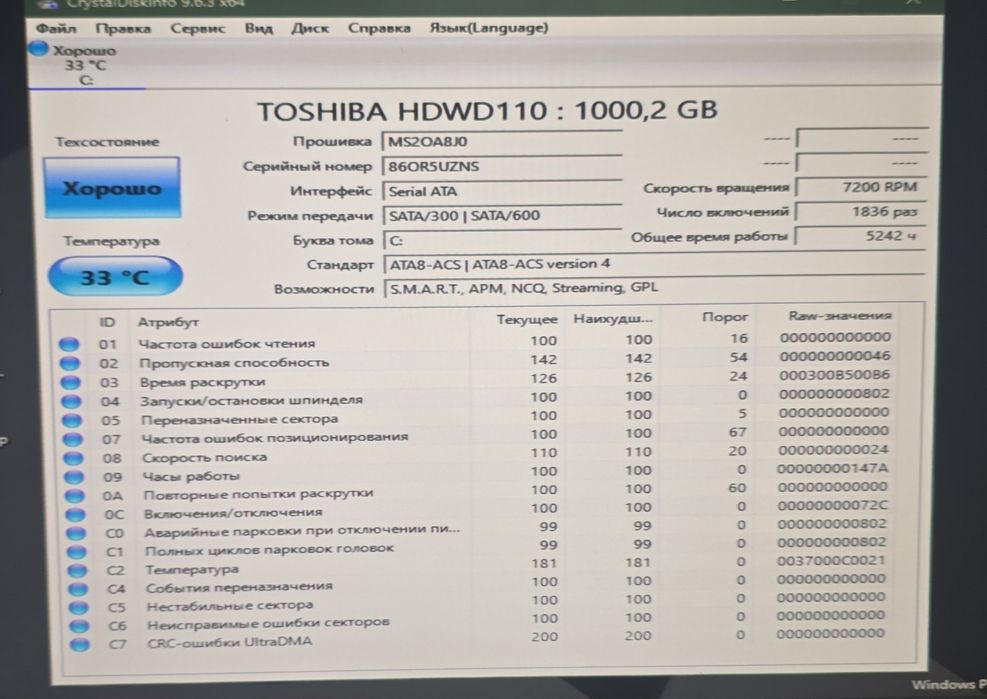Click raw value 0000000072C for Включения/отключения
Image resolution: width=987 pixels, height=699 pixels.
[x=831, y=506]
